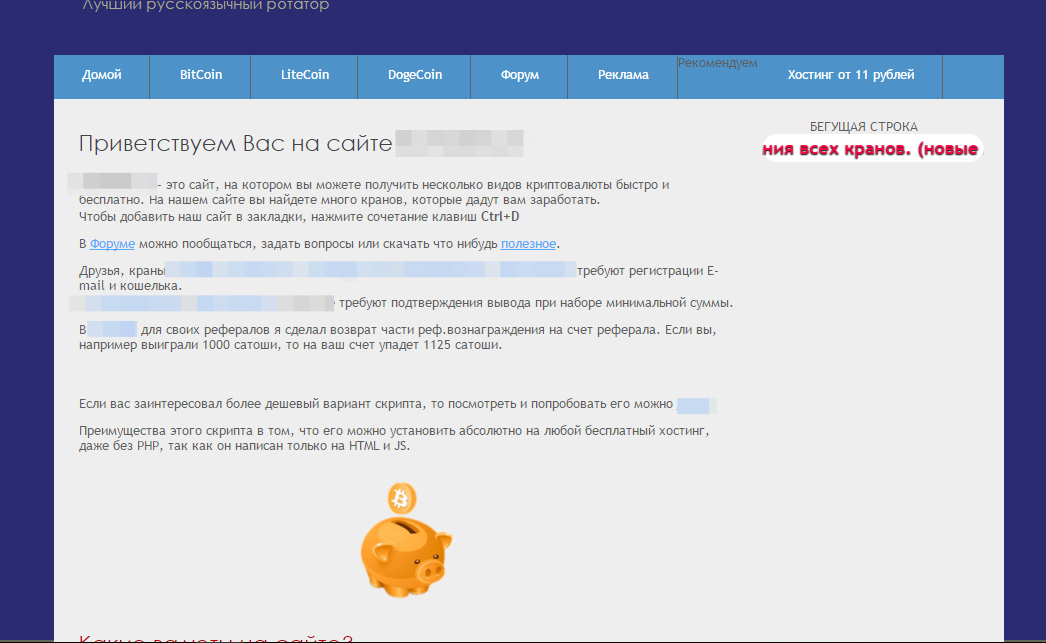
Task: Follow the Форуме link in the text
Action: (x=112, y=244)
